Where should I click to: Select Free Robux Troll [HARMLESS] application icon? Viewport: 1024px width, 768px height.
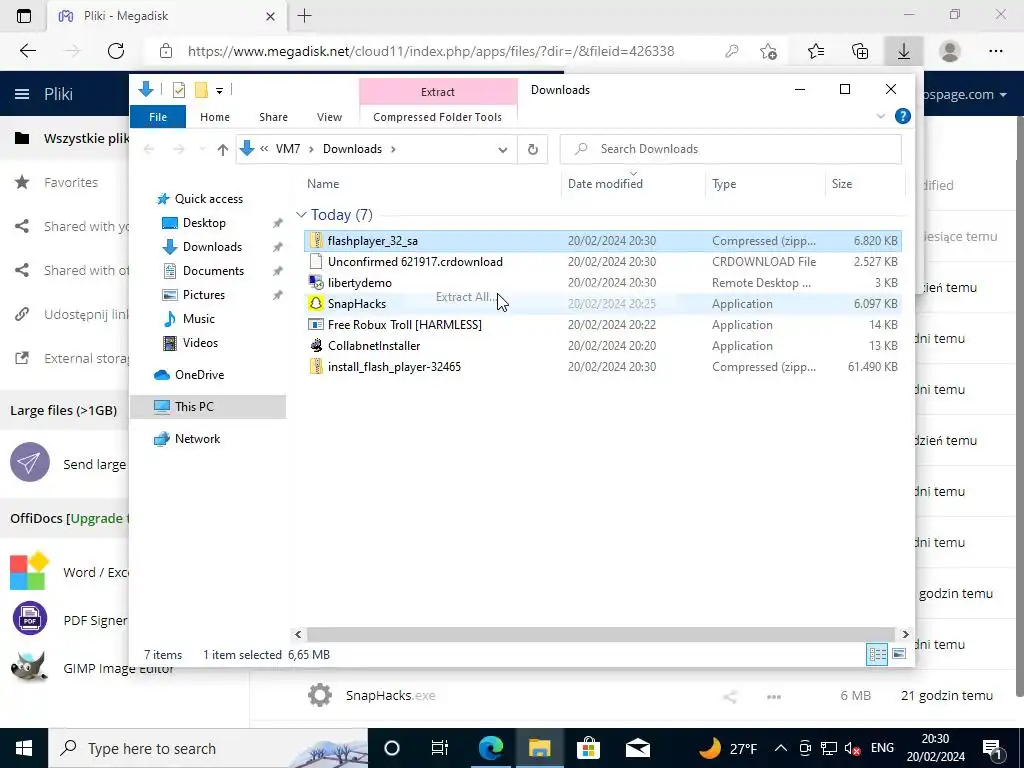316,325
